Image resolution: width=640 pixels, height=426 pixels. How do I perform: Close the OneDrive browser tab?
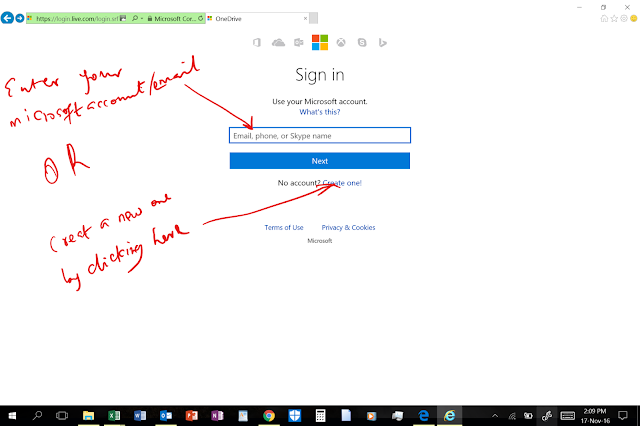305,19
